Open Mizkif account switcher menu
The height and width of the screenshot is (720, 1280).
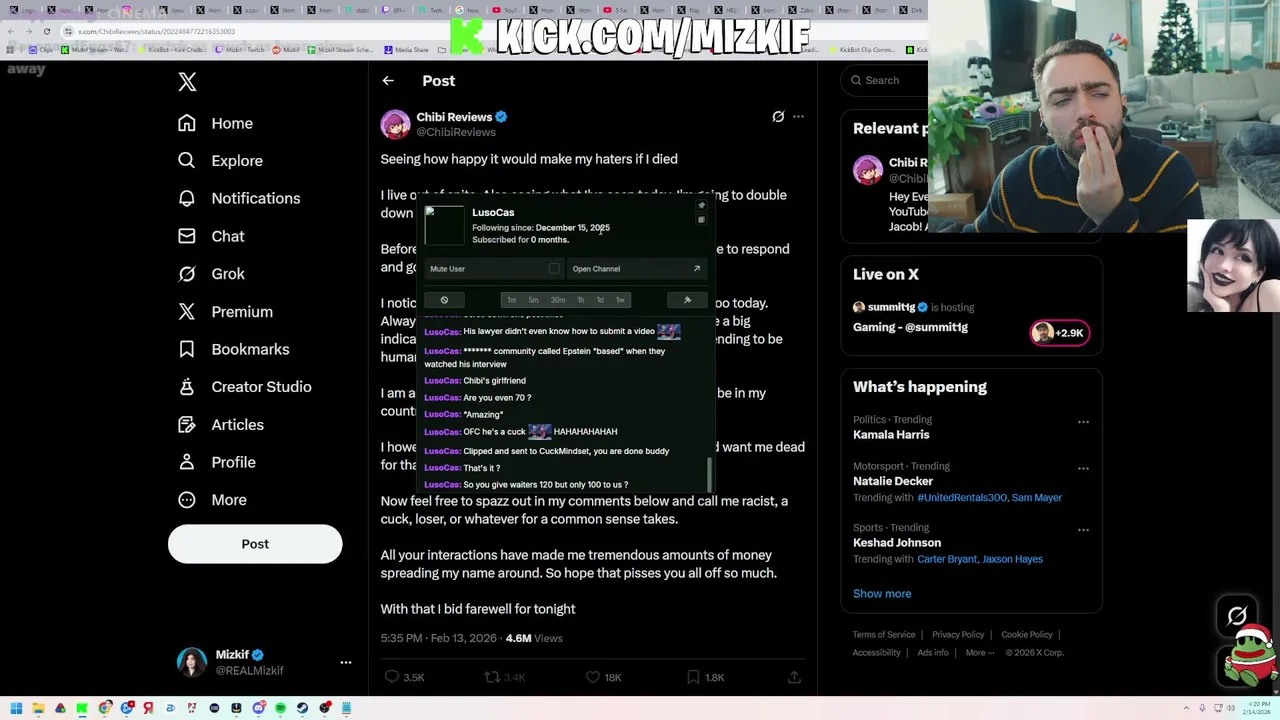click(346, 662)
